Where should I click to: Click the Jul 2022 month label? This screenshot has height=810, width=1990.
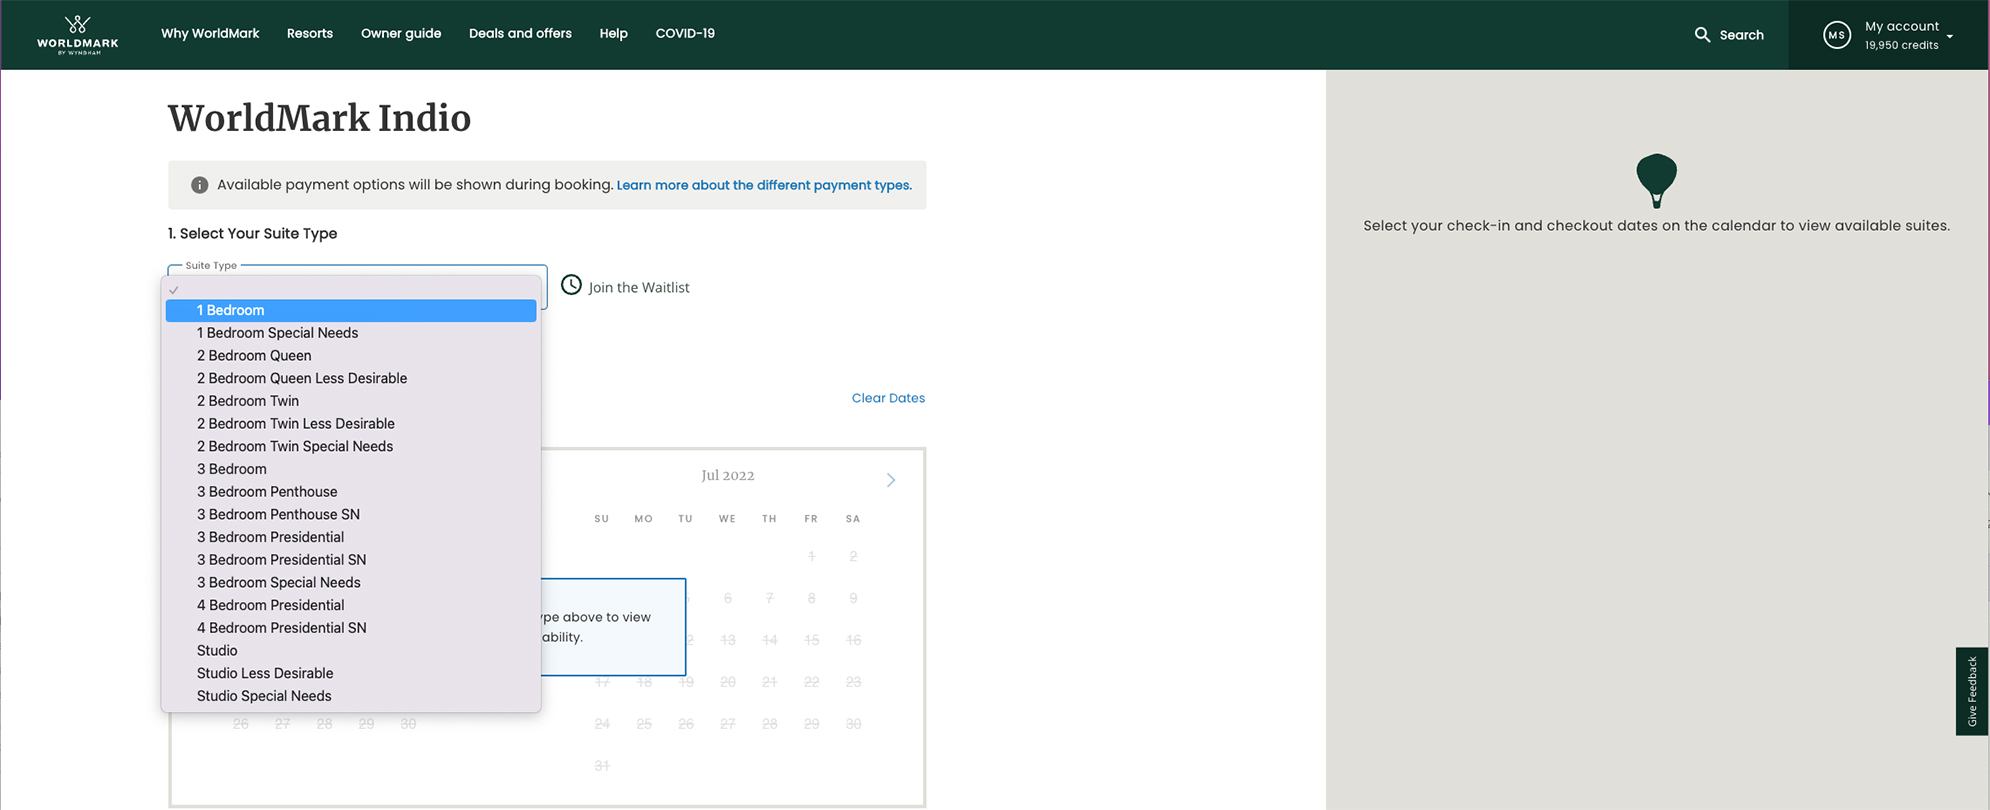click(x=728, y=476)
